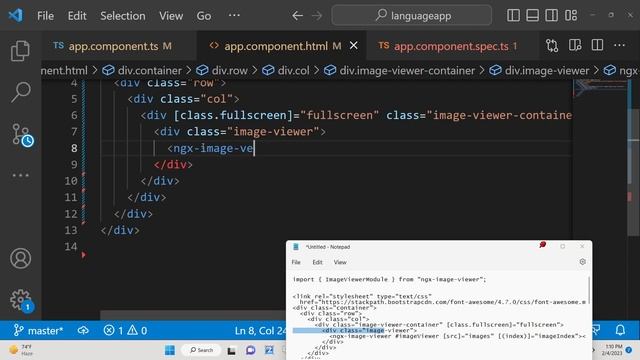Click line number 13 in the gutter
Image resolution: width=640 pixels, height=360 pixels.
pyautogui.click(x=71, y=230)
